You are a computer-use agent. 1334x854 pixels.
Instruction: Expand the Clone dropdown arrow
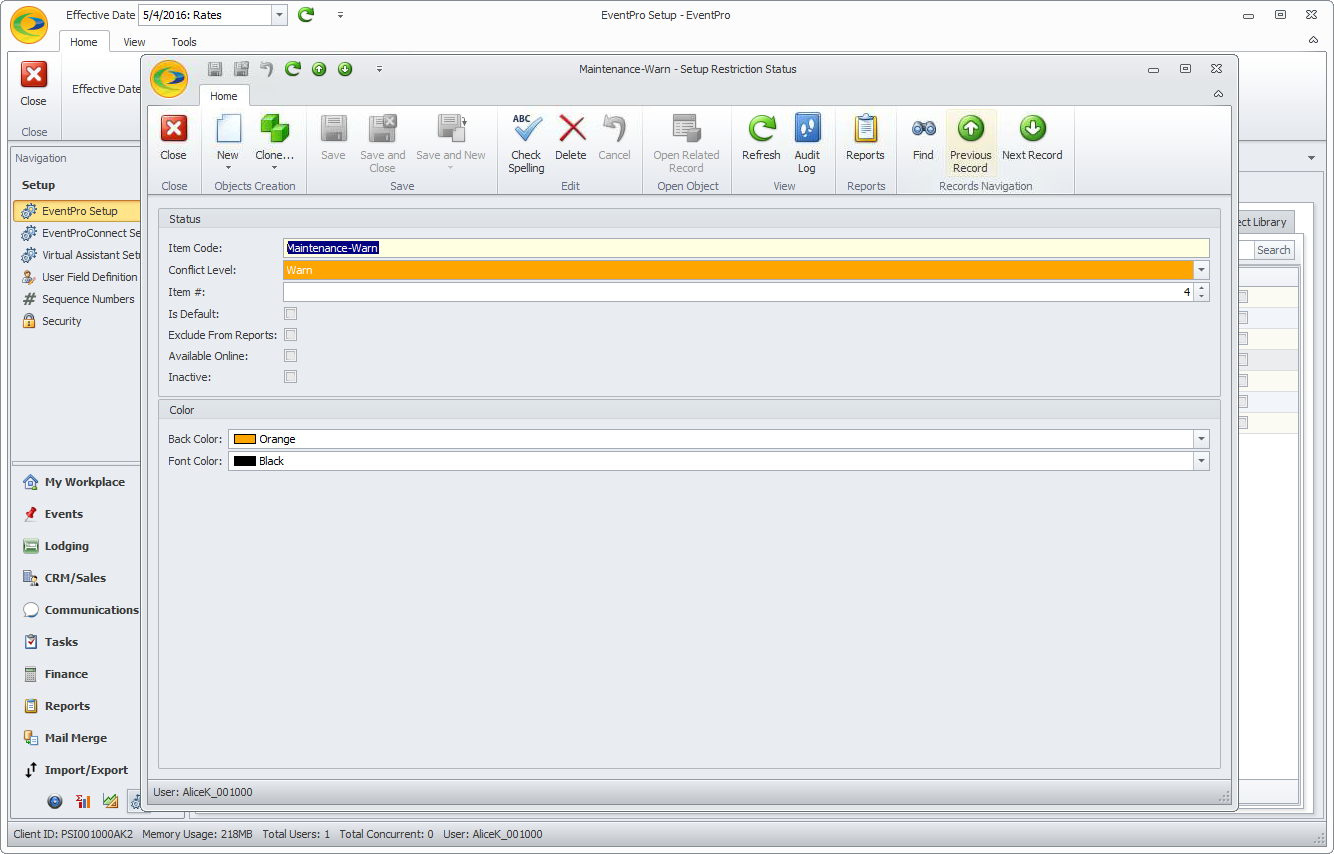click(x=274, y=168)
